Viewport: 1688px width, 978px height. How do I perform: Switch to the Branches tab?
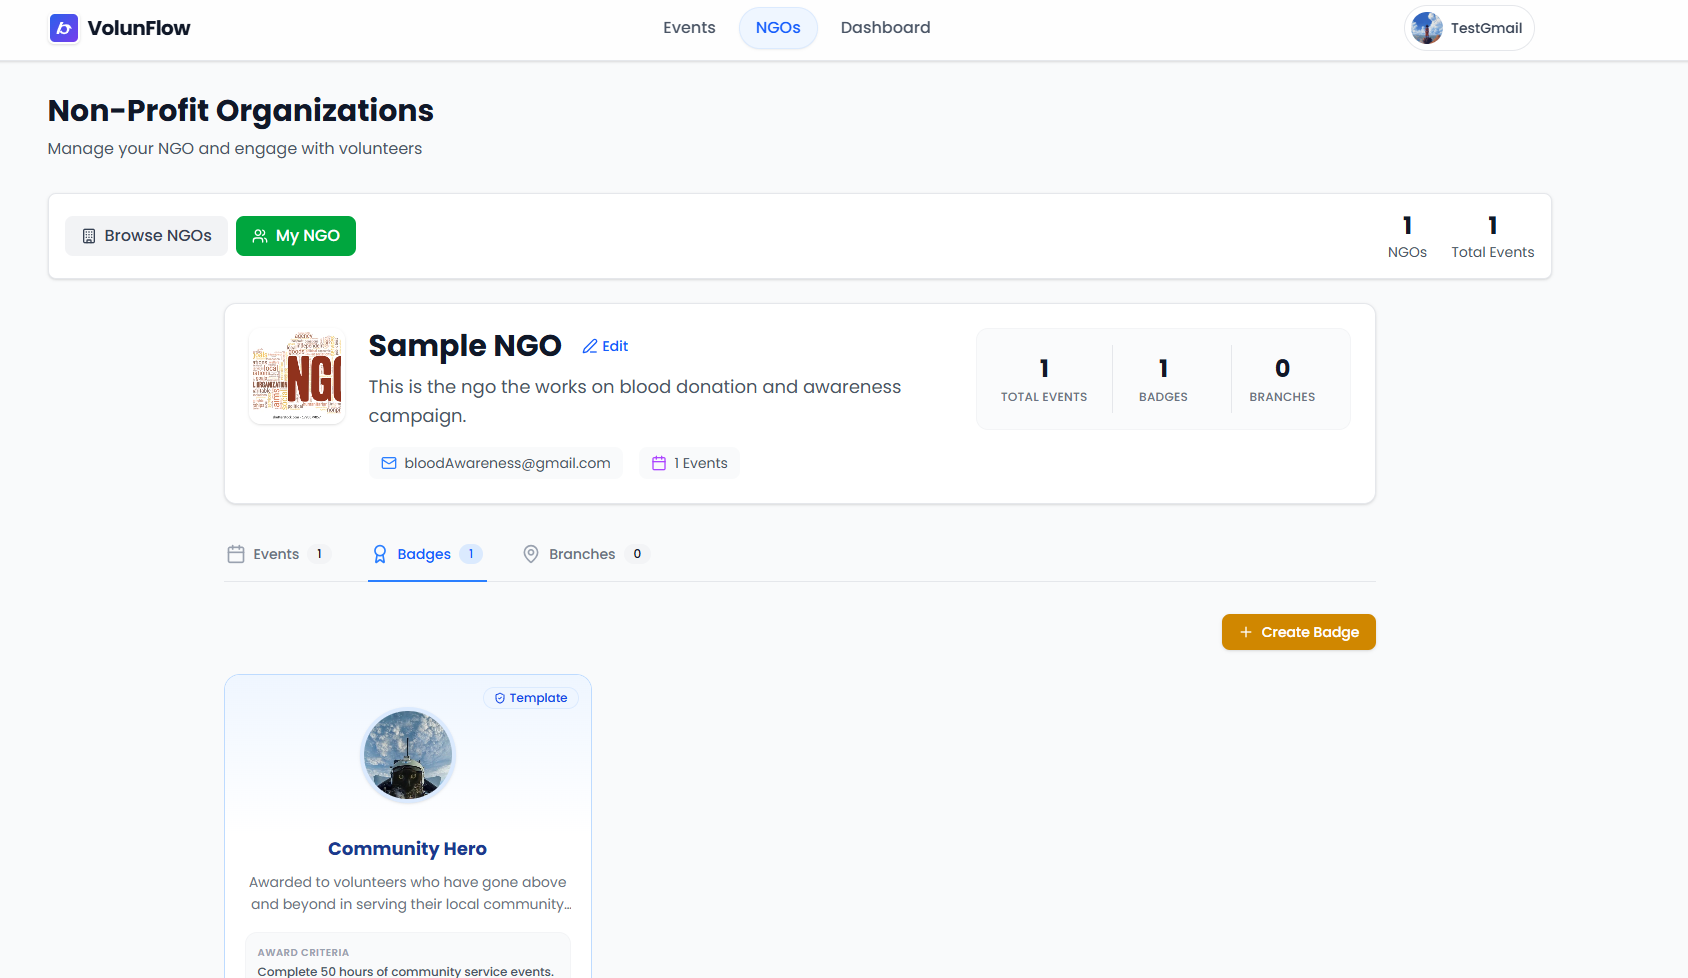[582, 554]
